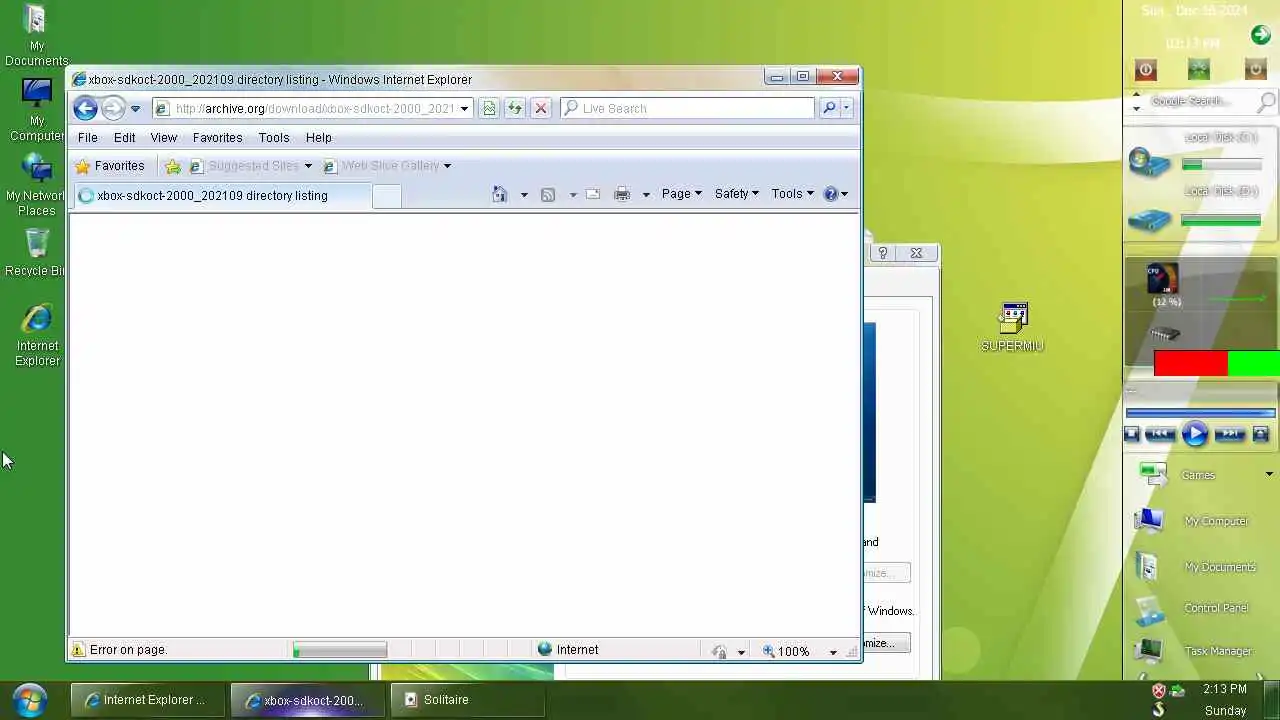This screenshot has height=720, width=1280.
Task: Click the Start orb button
Action: click(x=29, y=699)
